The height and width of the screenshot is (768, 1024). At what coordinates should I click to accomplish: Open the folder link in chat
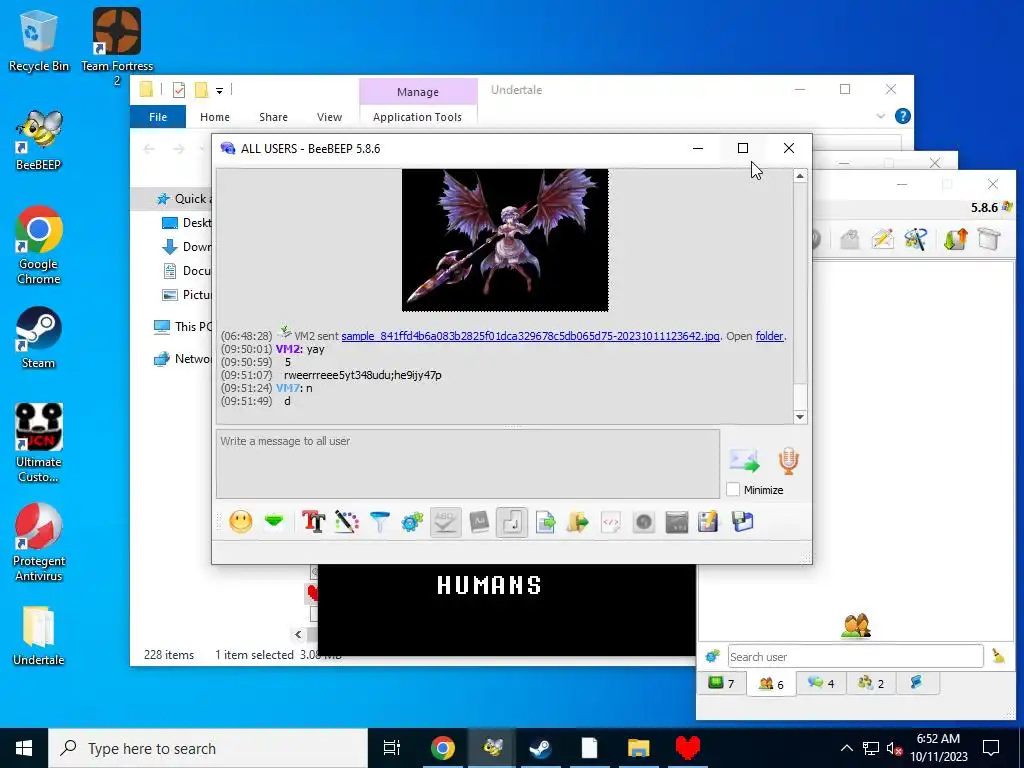[x=769, y=336]
